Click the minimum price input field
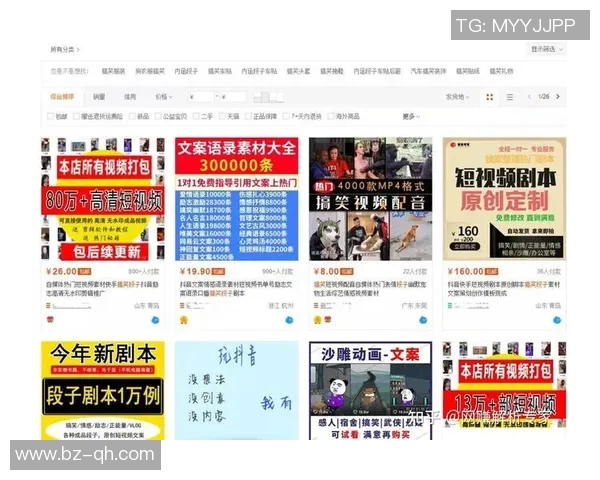This screenshot has width=600, height=480. pyautogui.click(x=201, y=97)
